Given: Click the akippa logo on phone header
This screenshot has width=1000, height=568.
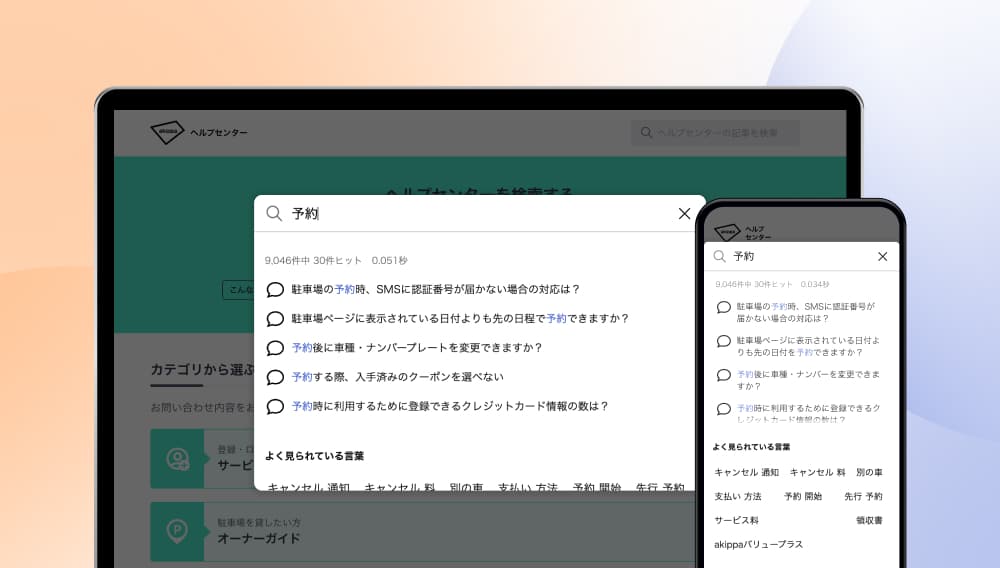Looking at the screenshot, I should (x=727, y=232).
